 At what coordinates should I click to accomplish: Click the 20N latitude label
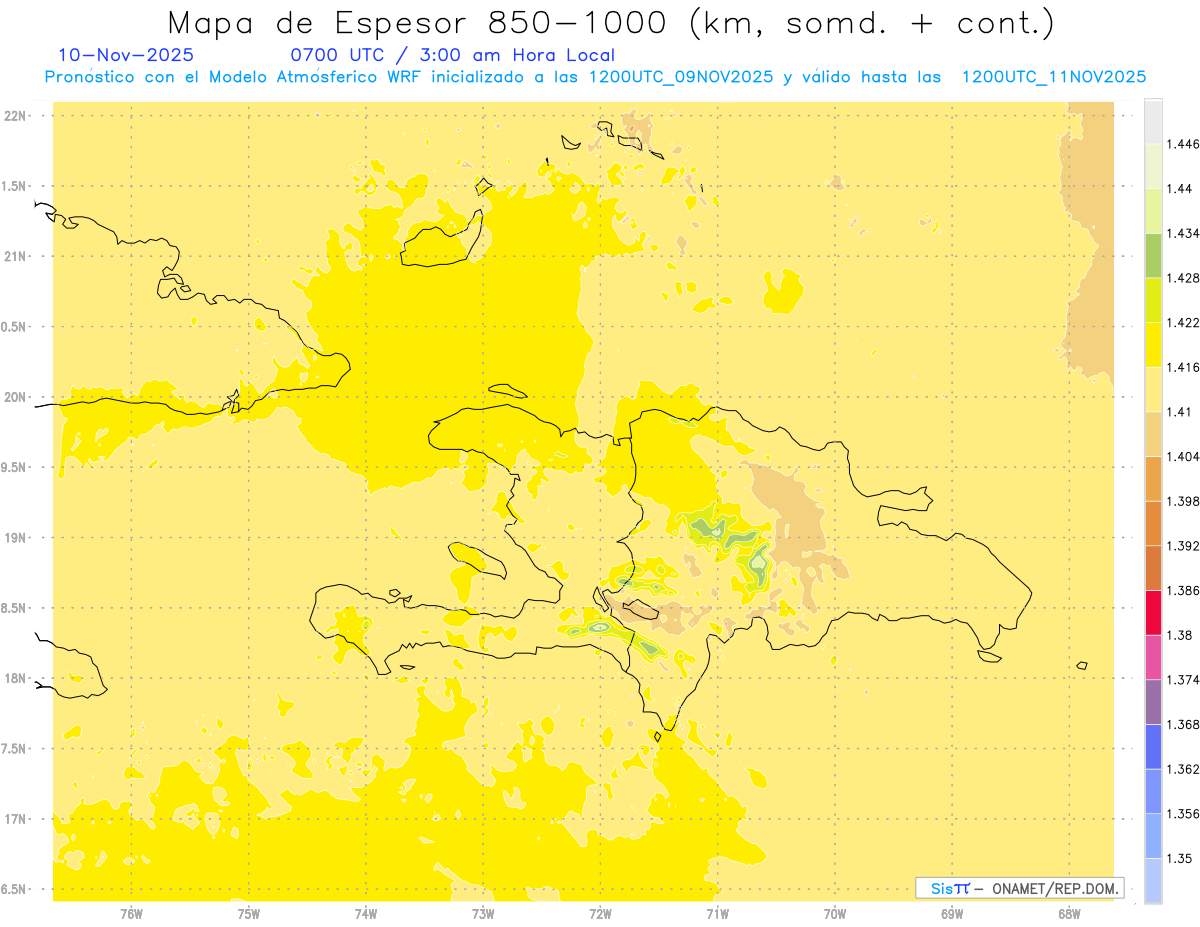coord(16,397)
